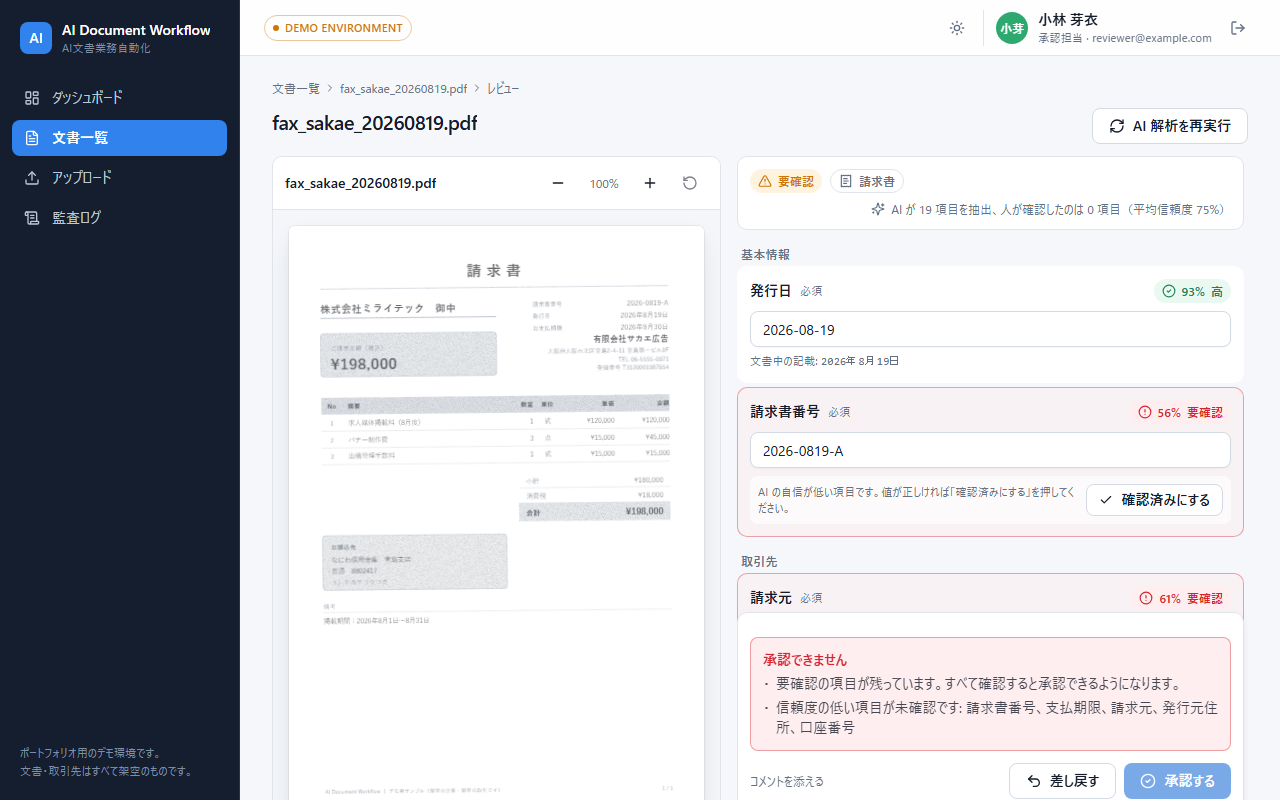Reset the PDF view with the rotate icon

click(x=690, y=183)
